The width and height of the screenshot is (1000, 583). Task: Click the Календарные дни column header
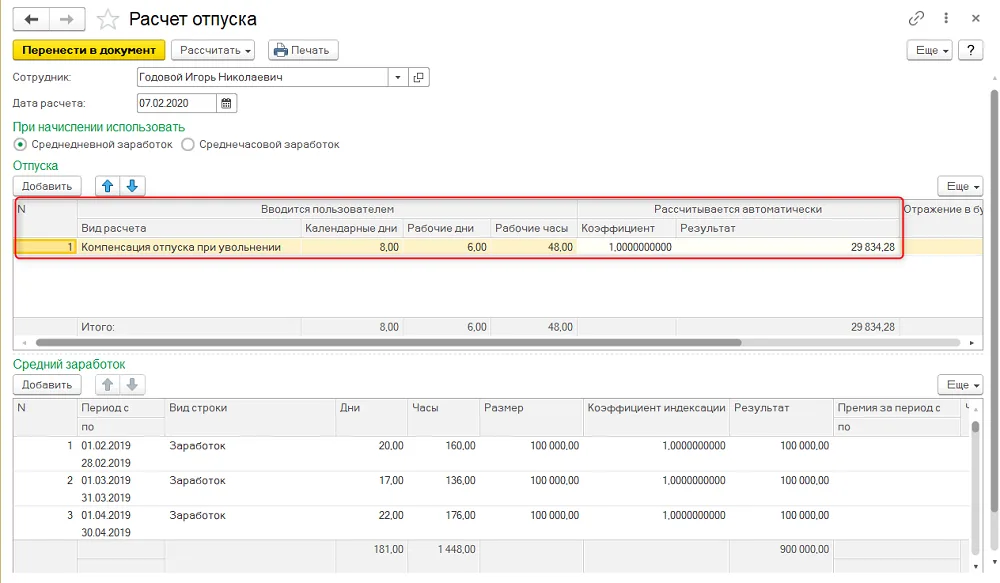click(351, 228)
